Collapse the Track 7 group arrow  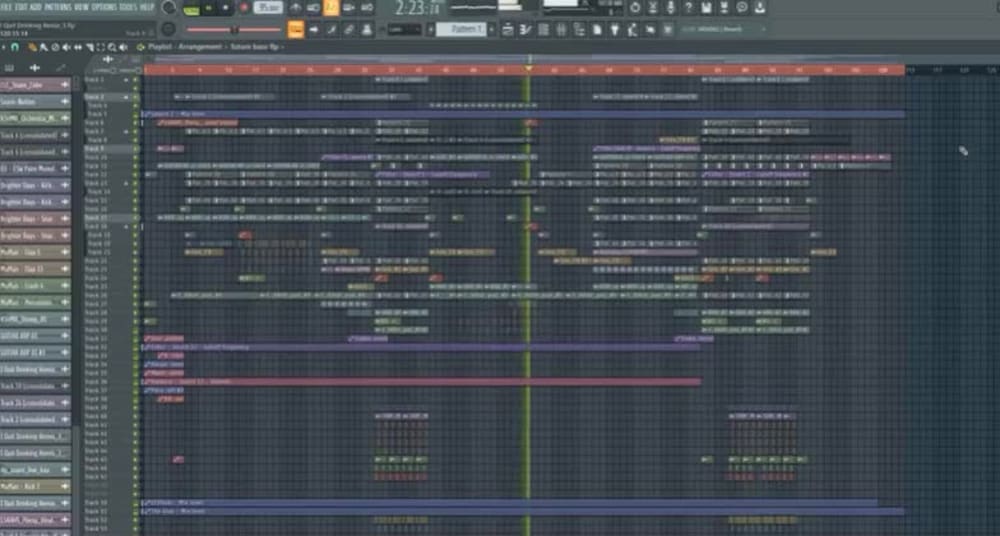(127, 131)
